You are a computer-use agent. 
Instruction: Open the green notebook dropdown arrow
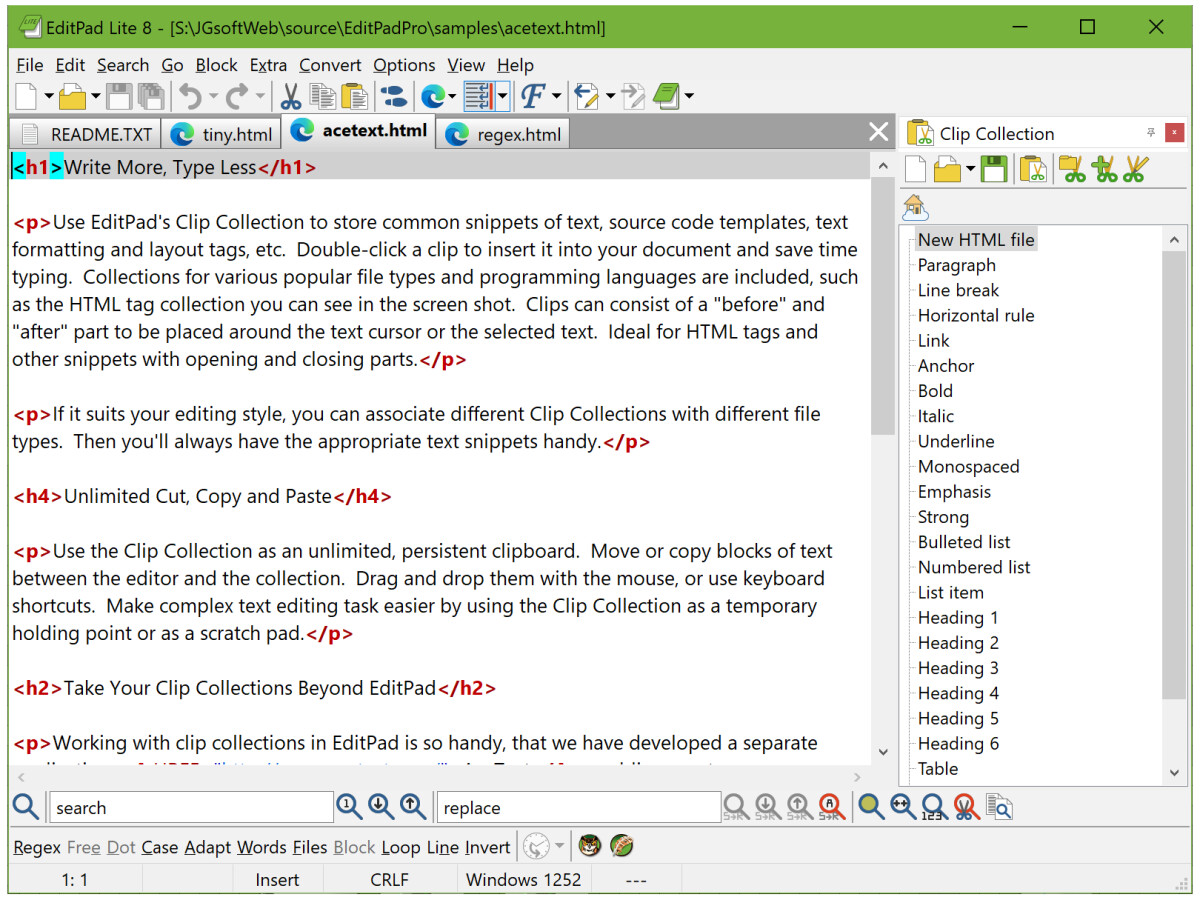(x=689, y=97)
